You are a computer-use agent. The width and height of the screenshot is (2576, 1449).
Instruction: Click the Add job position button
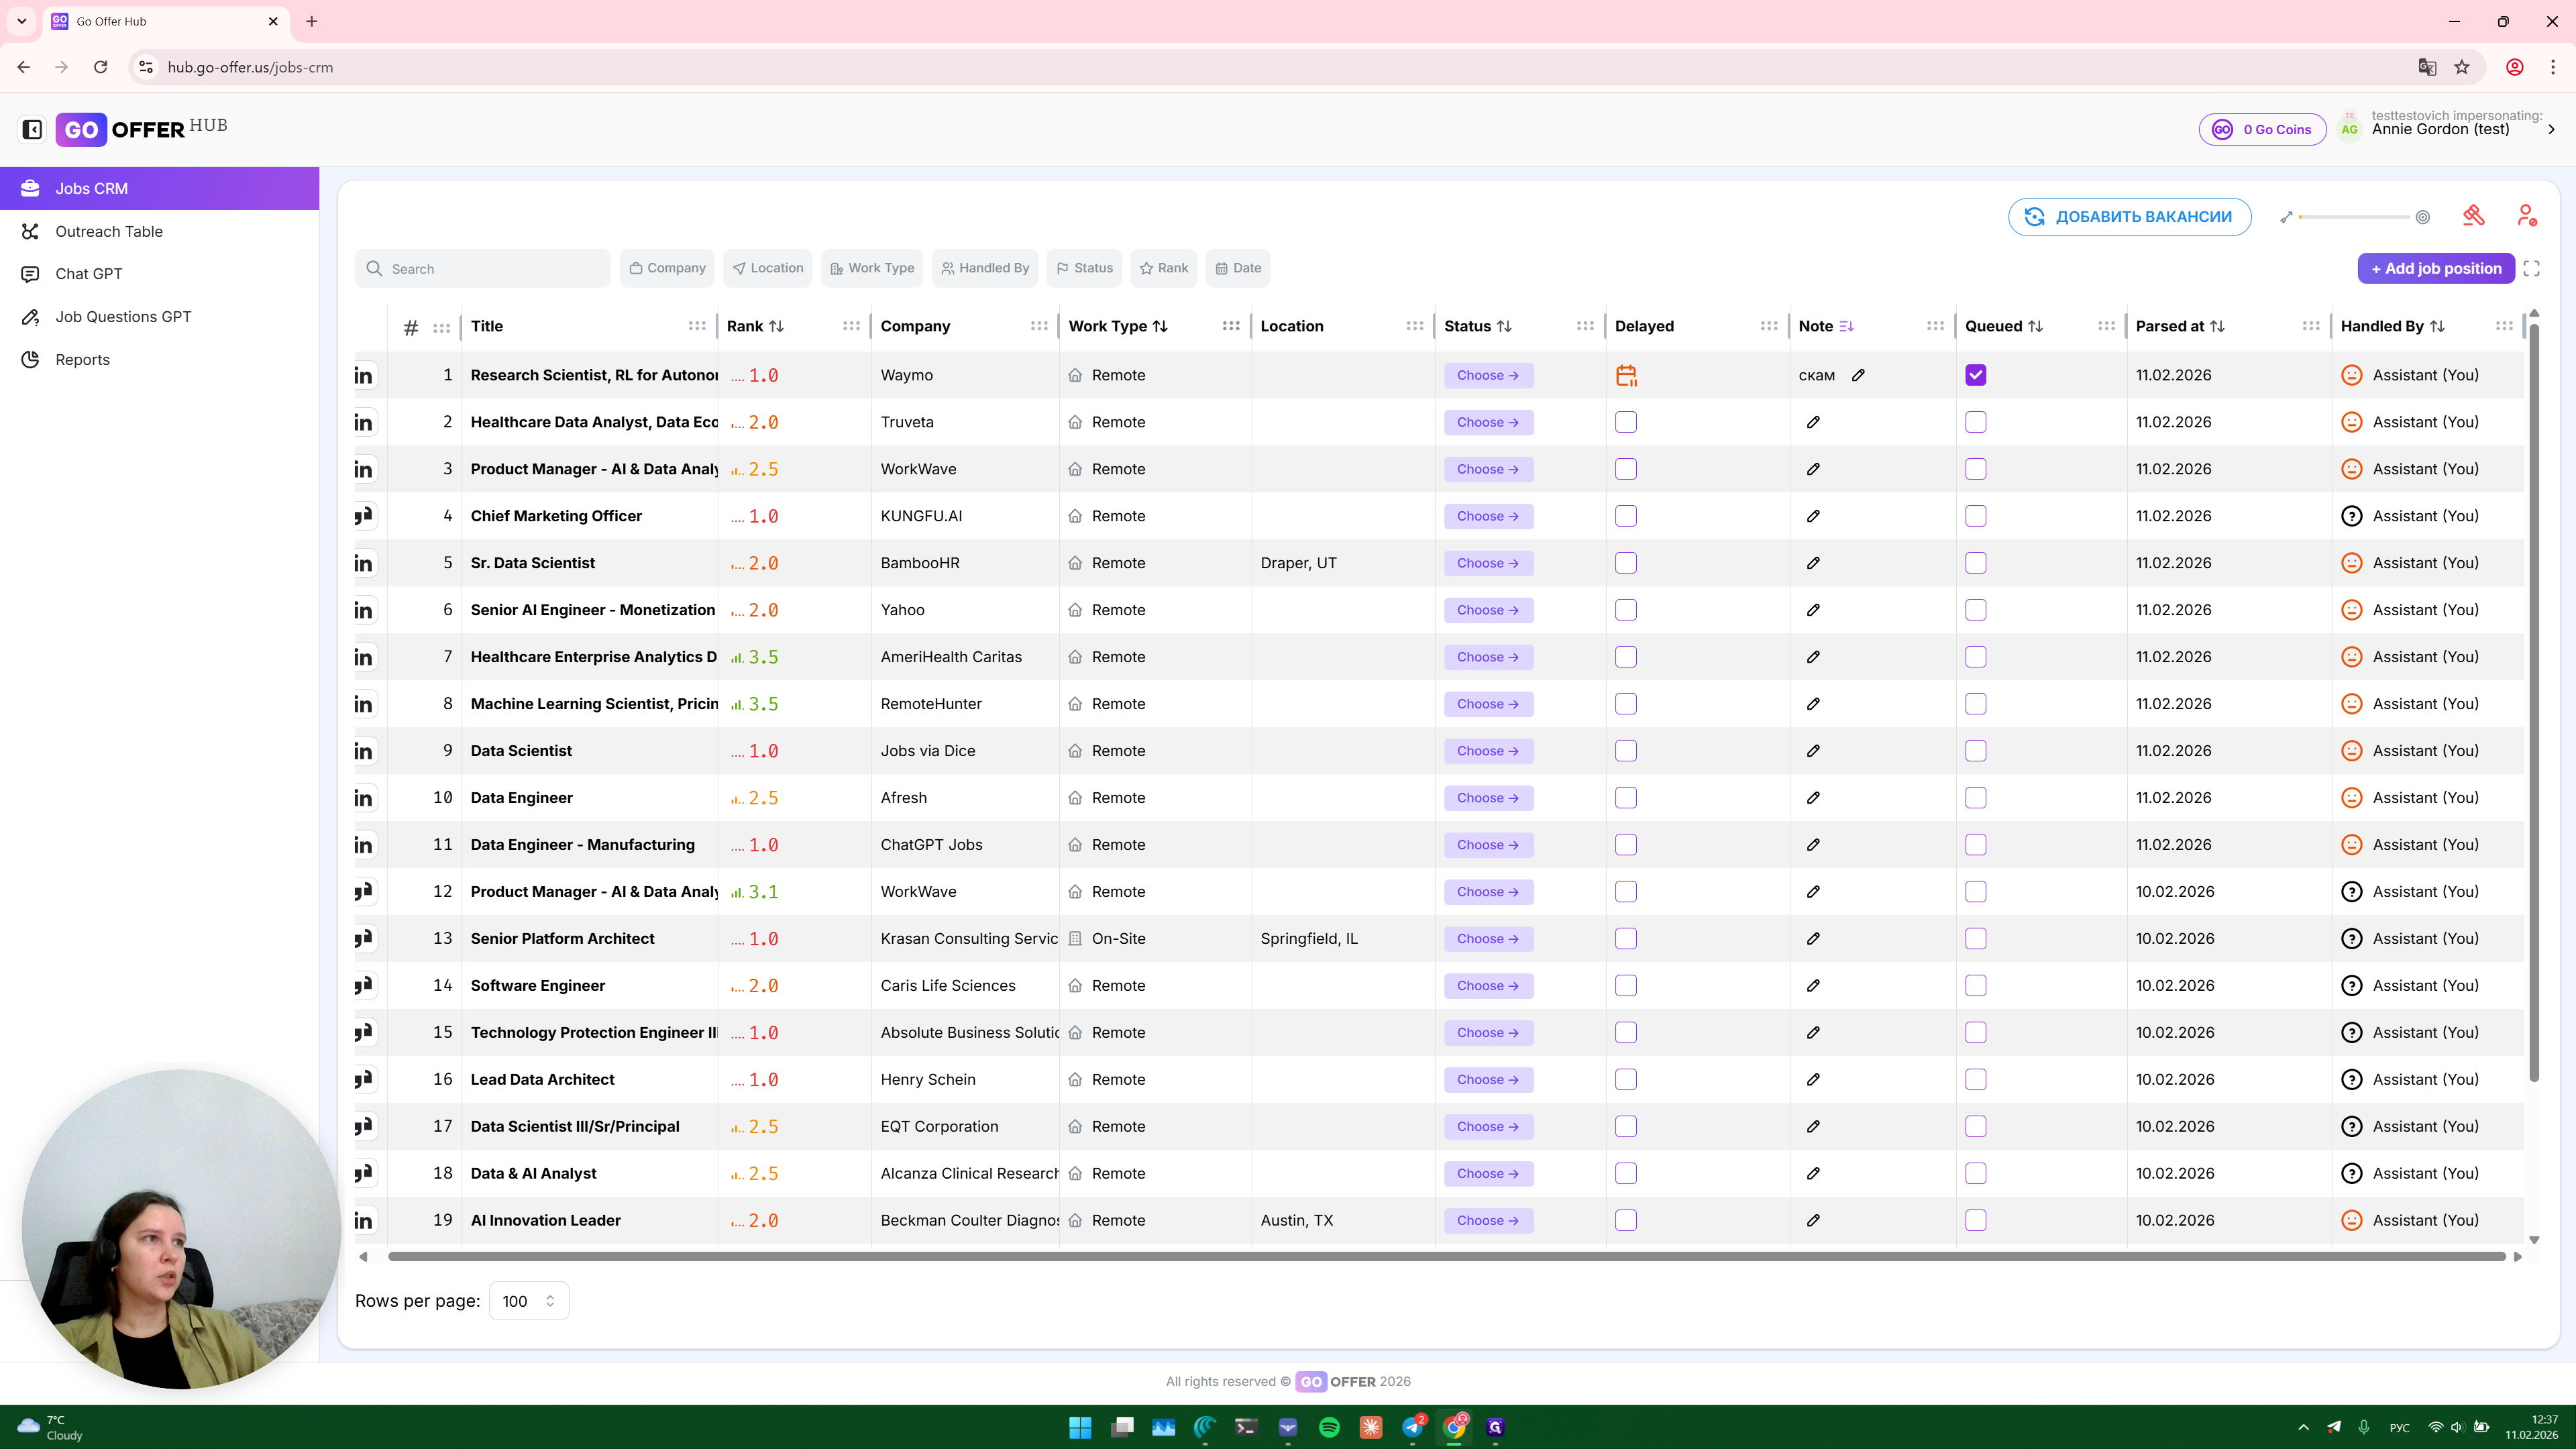tap(2435, 268)
